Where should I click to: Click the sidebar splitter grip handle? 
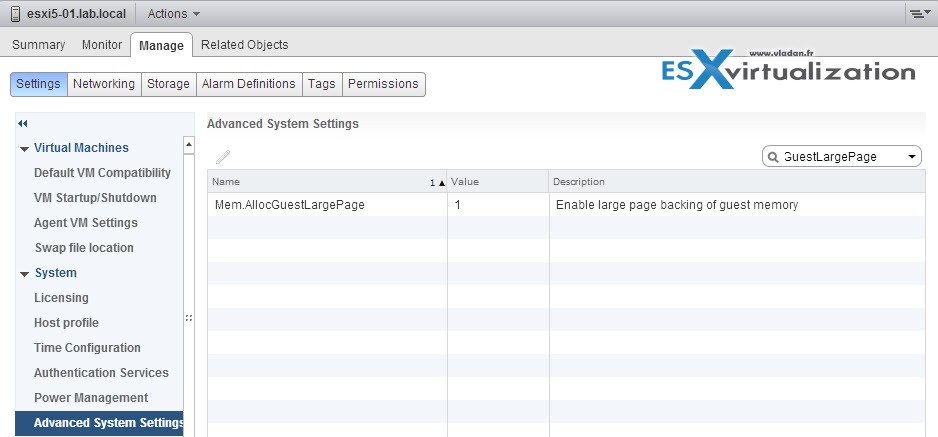pyautogui.click(x=189, y=318)
